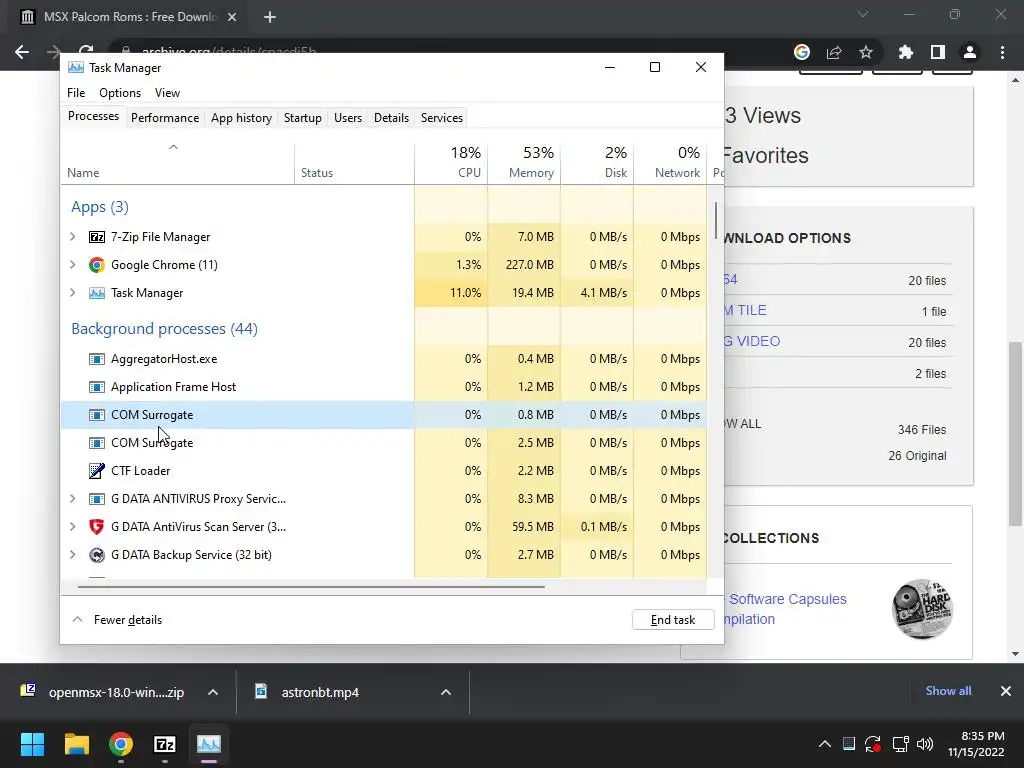1024x768 pixels.
Task: Open the Software Capsules collection link
Action: [x=784, y=609]
